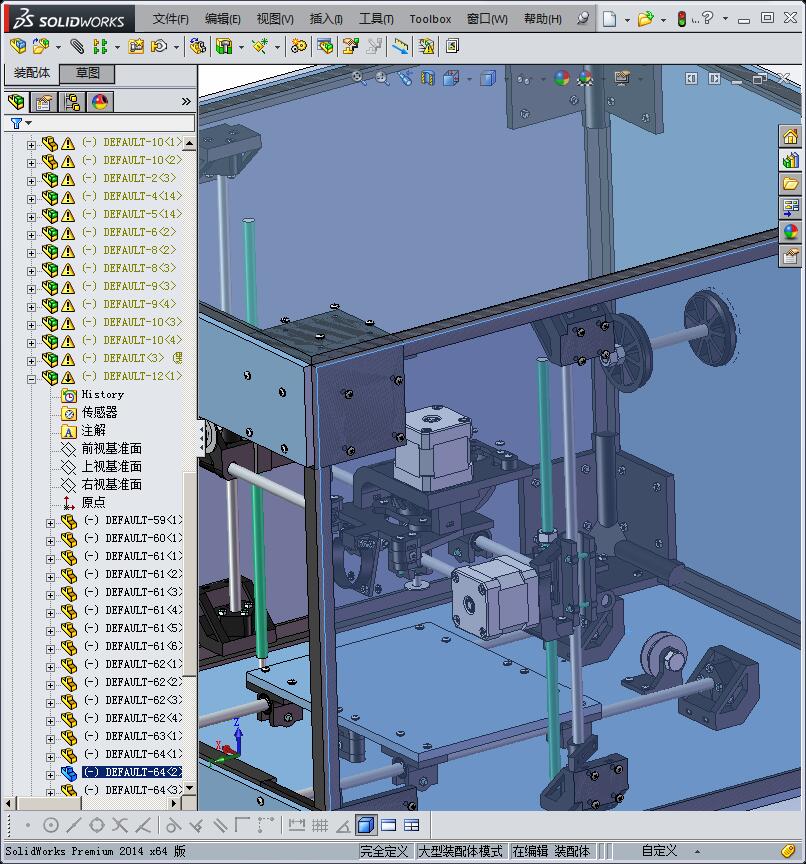806x864 pixels.
Task: Click the Exploded View icon
Action: (350, 46)
